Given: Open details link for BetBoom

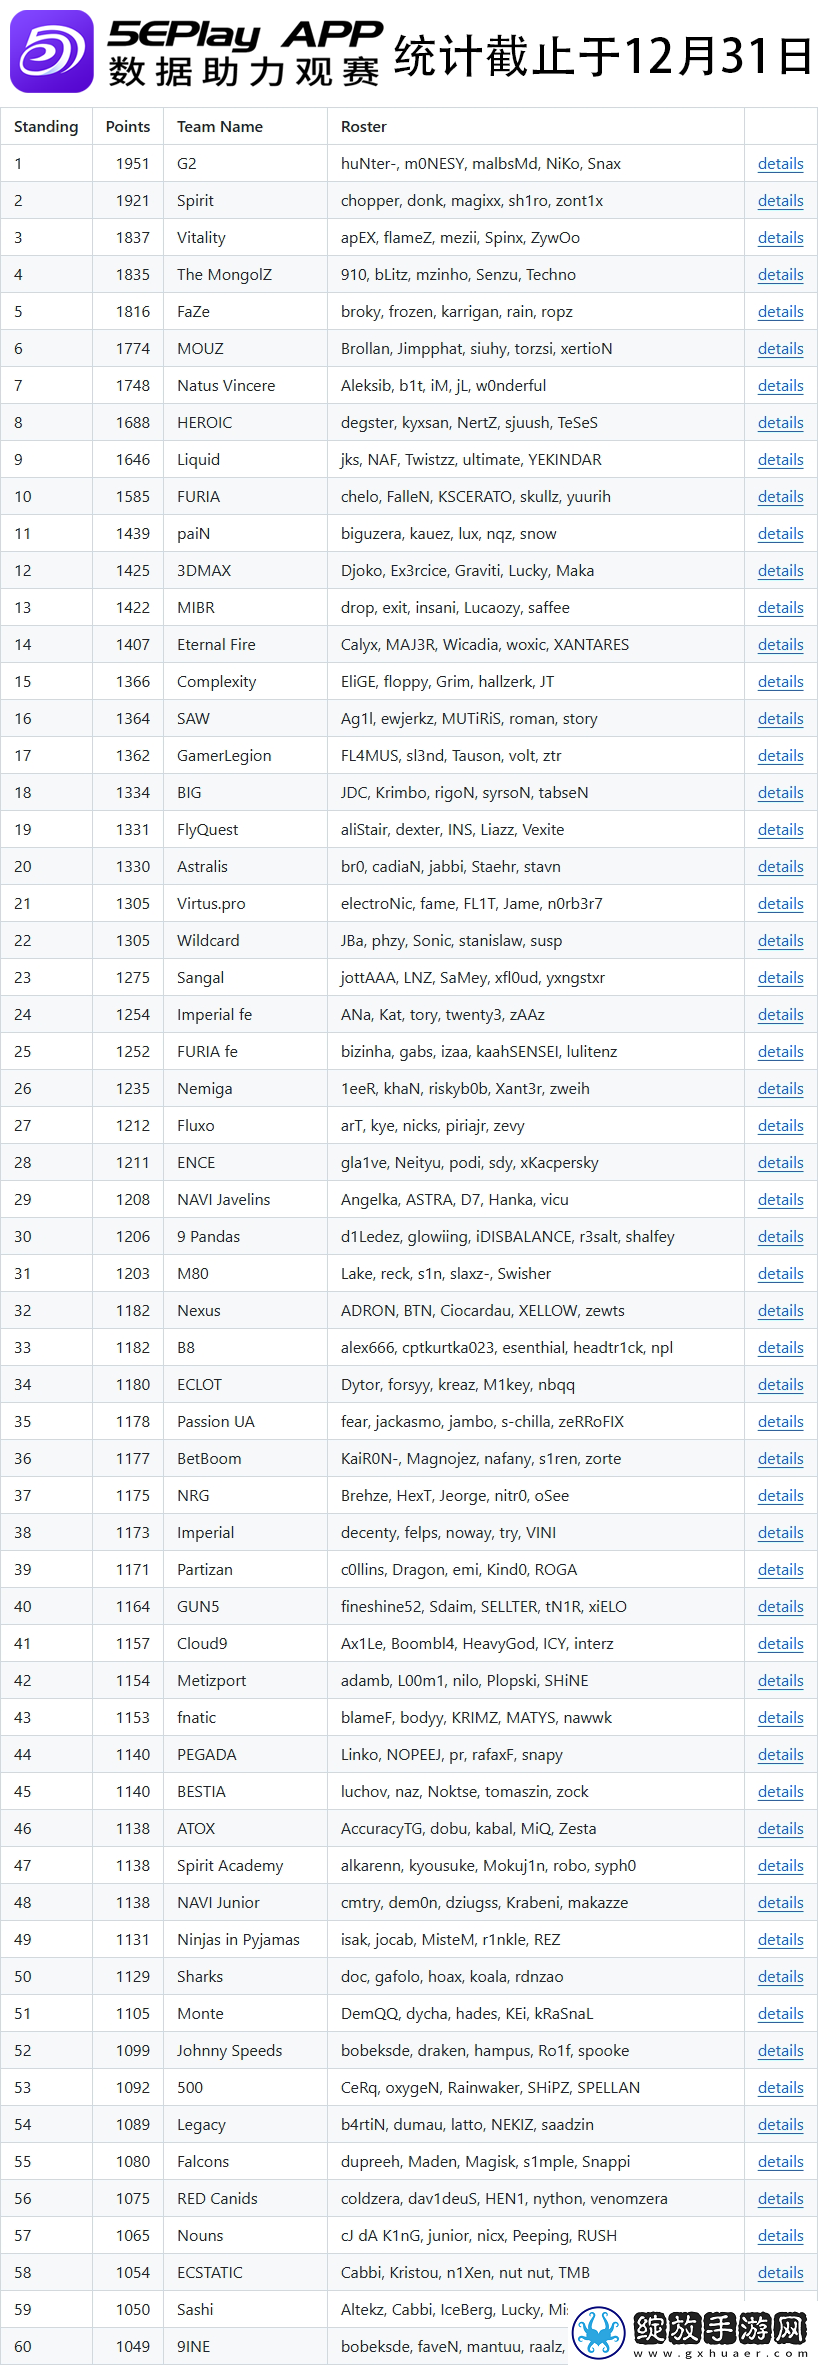Looking at the screenshot, I should [x=780, y=1459].
